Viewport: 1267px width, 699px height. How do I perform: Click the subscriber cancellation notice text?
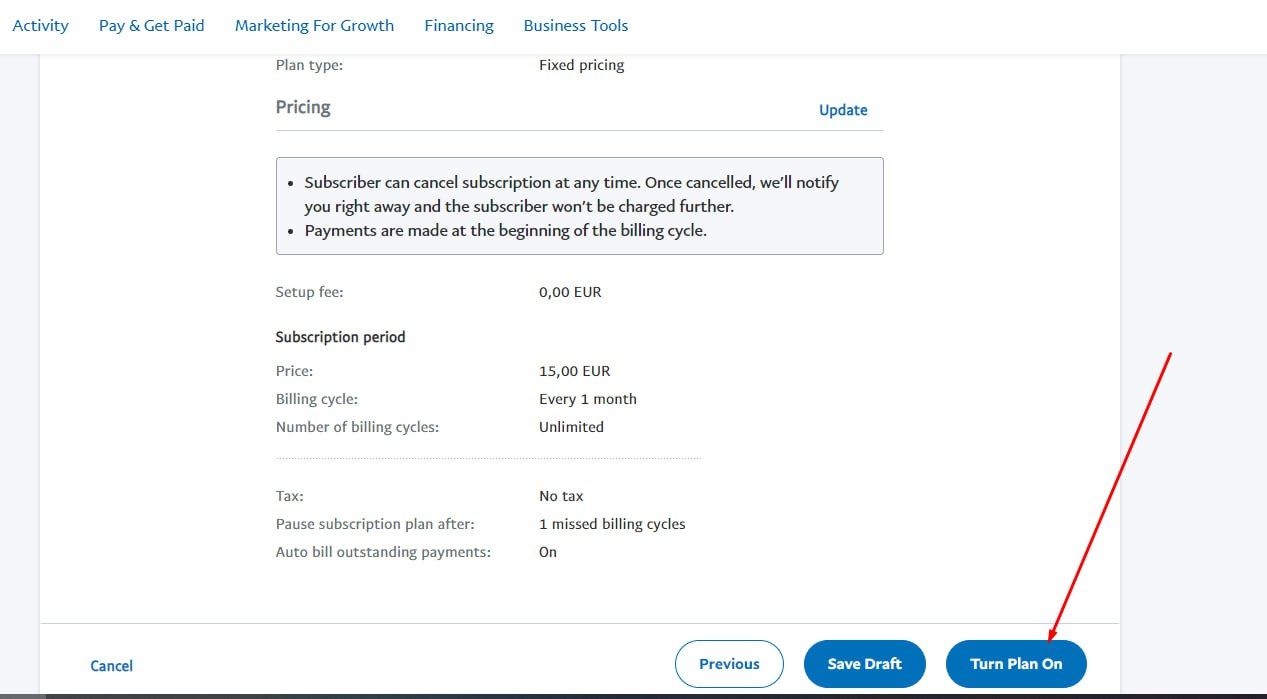point(571,194)
